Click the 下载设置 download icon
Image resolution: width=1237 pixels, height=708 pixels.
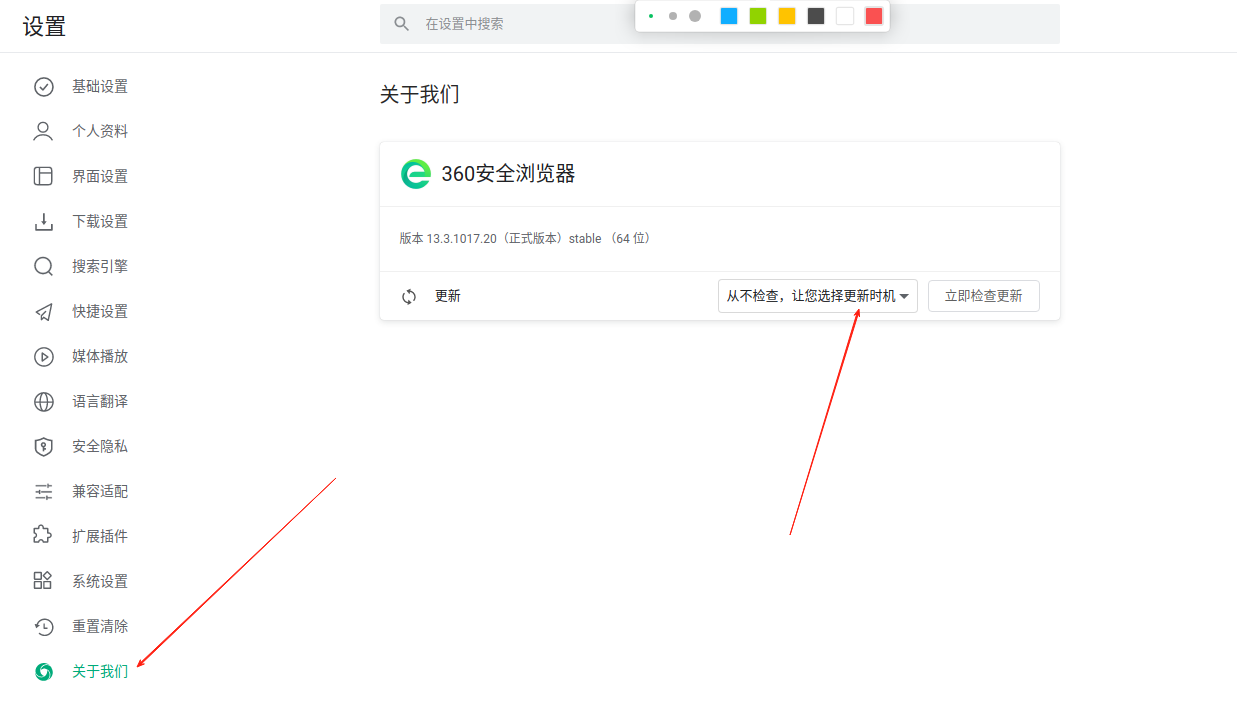pyautogui.click(x=44, y=222)
